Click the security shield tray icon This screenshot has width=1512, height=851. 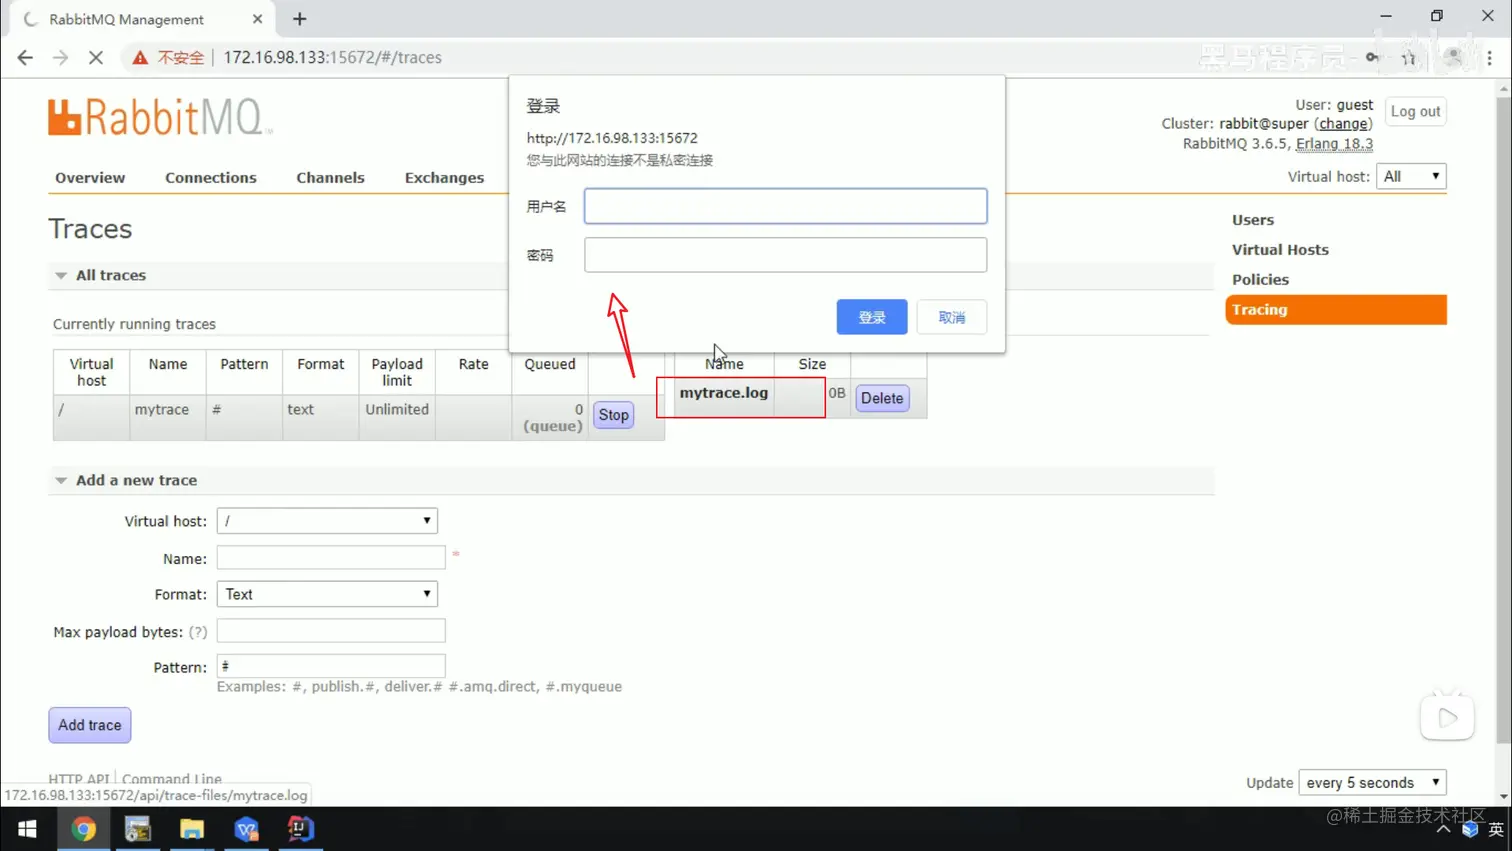point(1470,829)
